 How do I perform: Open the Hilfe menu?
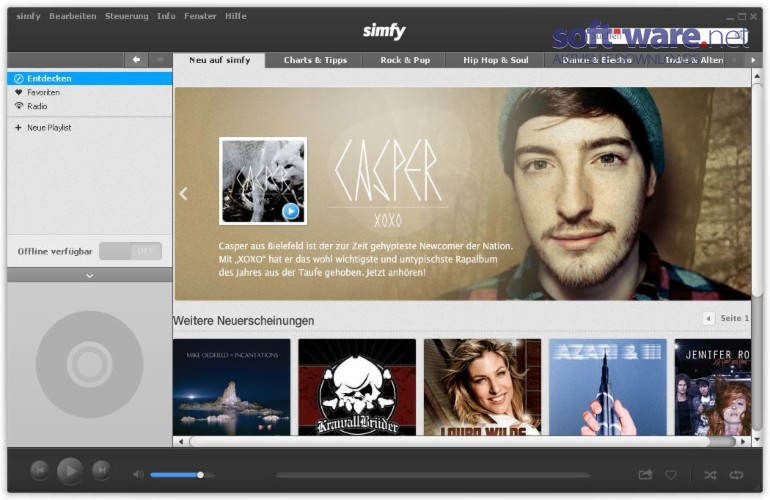coord(236,16)
